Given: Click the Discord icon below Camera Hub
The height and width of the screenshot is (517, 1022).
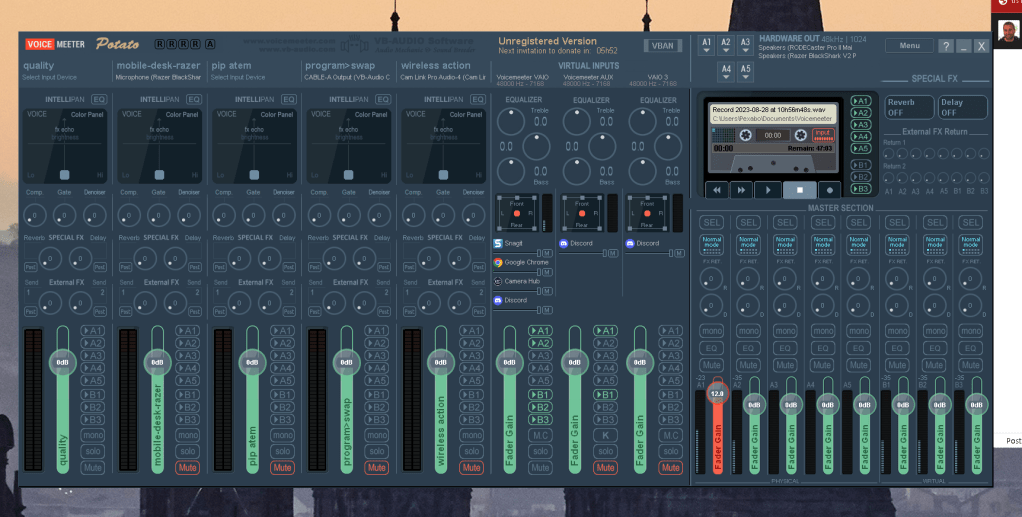Looking at the screenshot, I should pos(498,300).
